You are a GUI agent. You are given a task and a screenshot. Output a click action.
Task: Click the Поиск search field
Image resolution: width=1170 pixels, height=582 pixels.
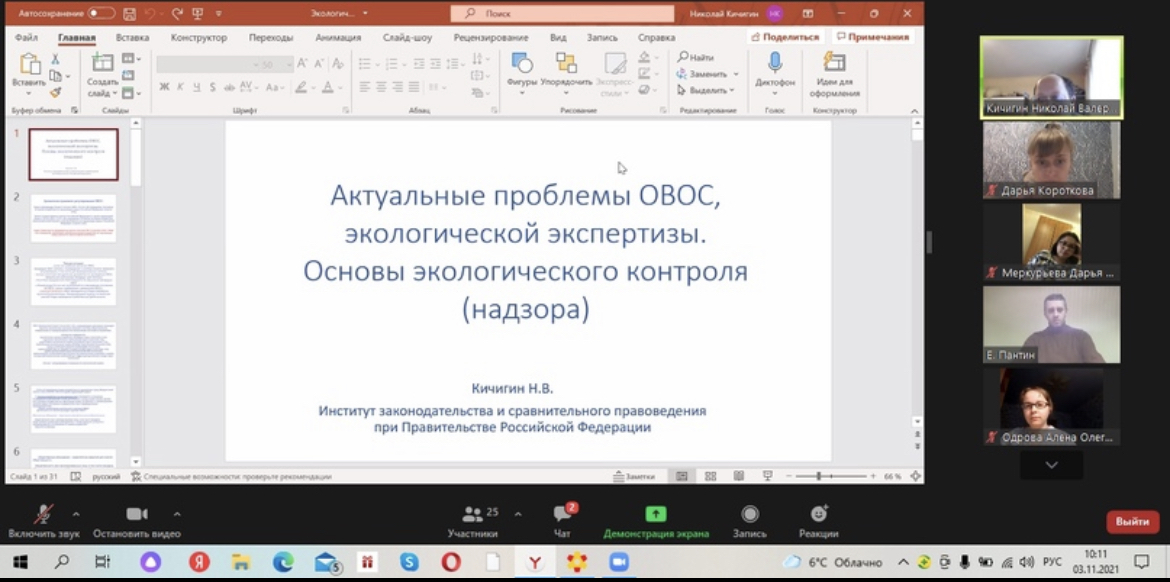[x=562, y=13]
